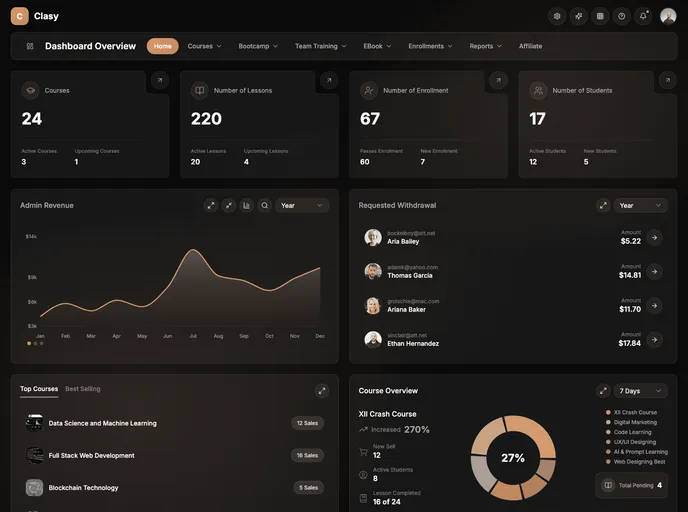This screenshot has height=512, width=688.
Task: Click the Total Pending 4 button
Action: click(x=631, y=485)
